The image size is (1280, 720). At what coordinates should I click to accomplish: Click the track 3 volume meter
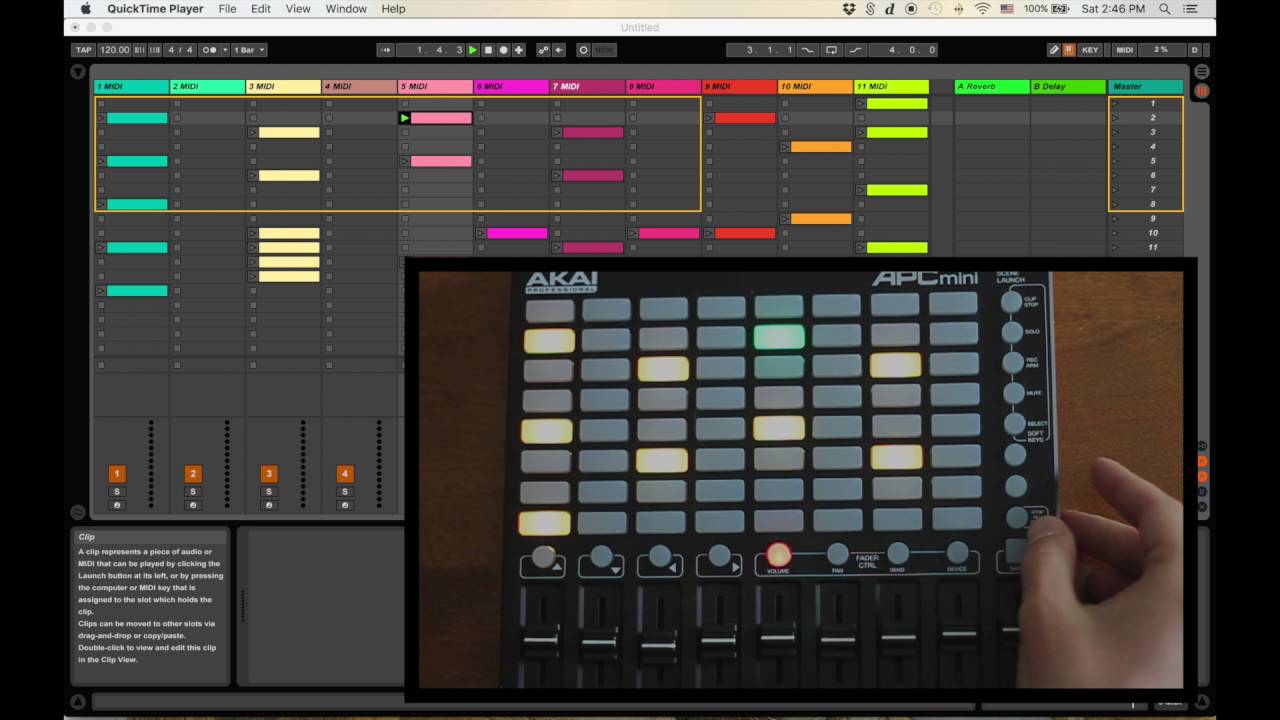pyautogui.click(x=303, y=464)
